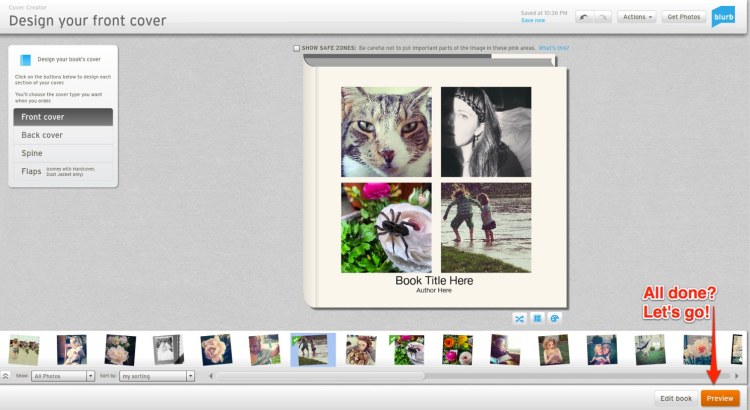Click the redo arrow icon
The width and height of the screenshot is (750, 410).
pos(603,17)
